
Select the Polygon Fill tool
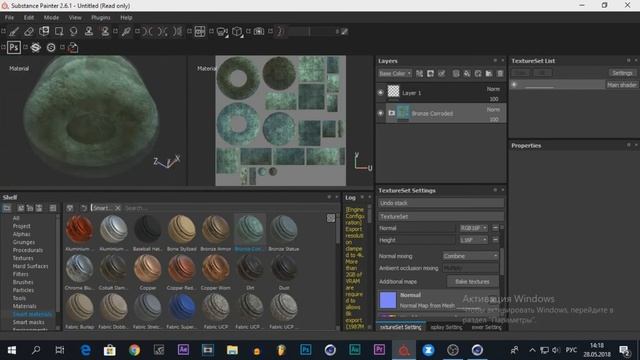pyautogui.click(x=59, y=31)
